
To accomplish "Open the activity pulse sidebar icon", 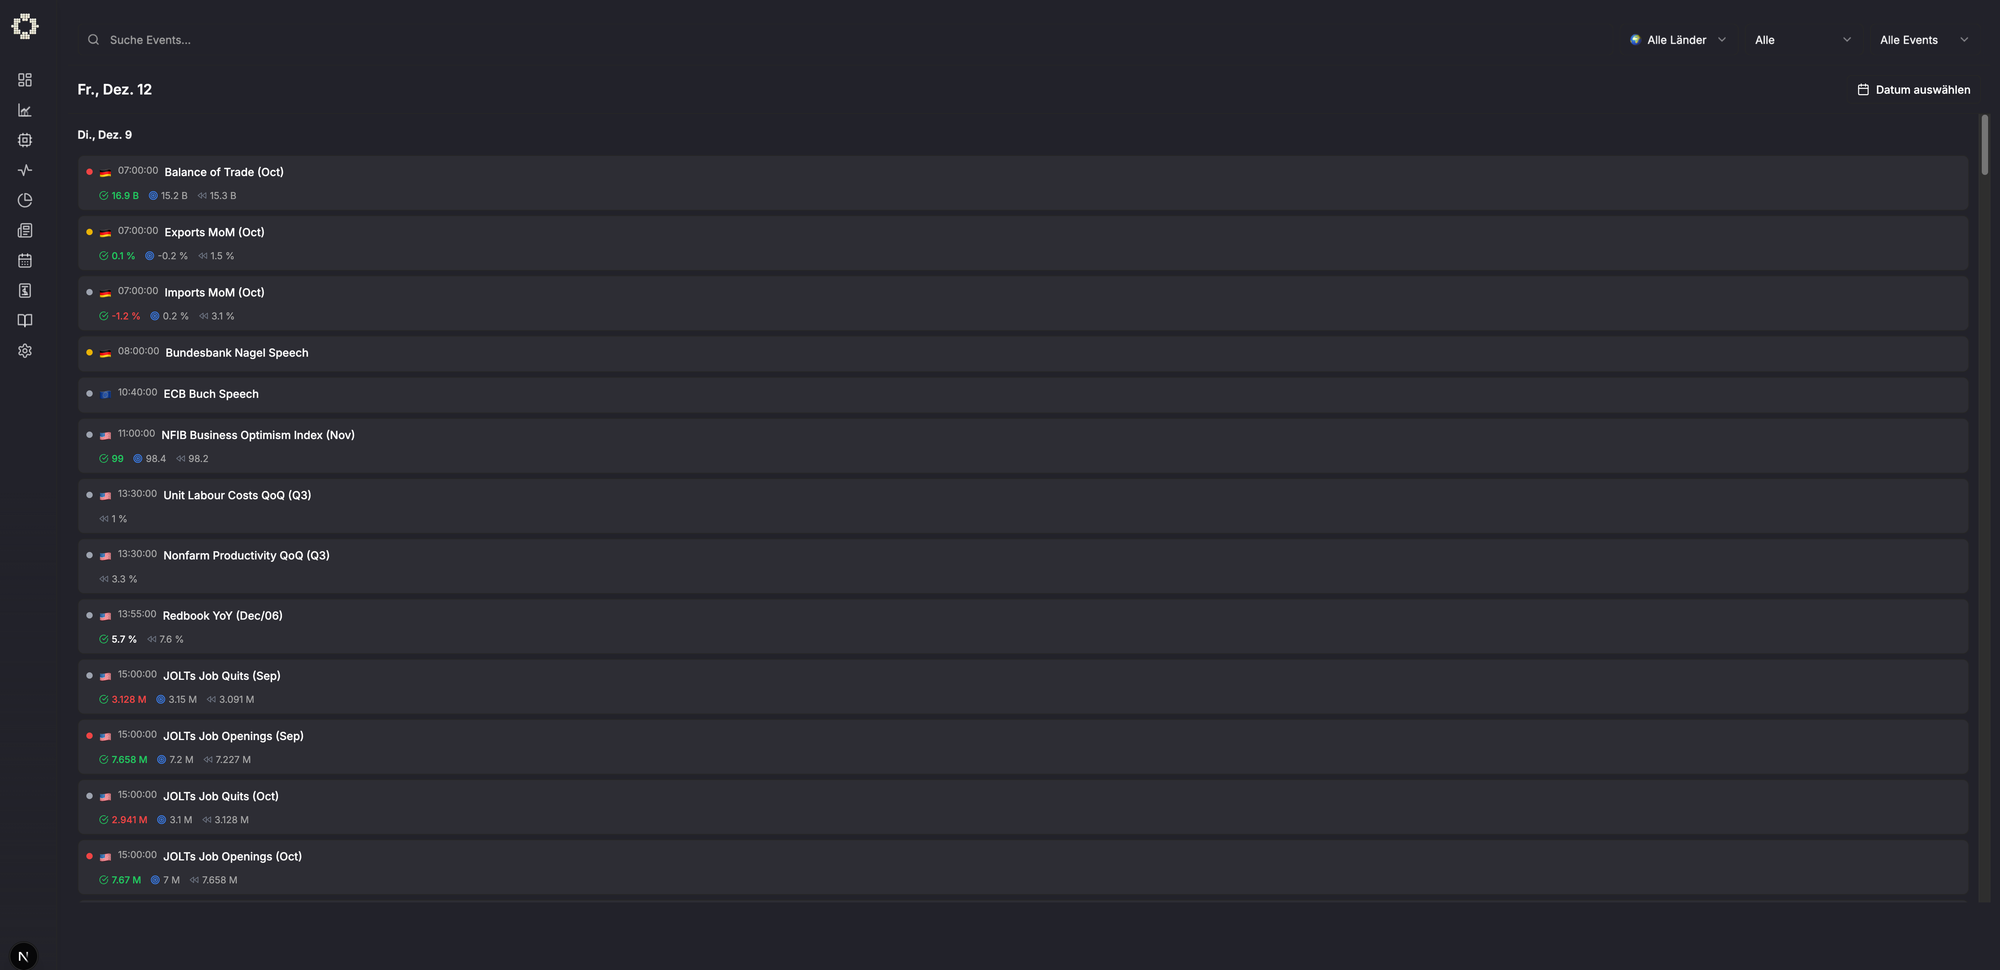I will click(25, 170).
